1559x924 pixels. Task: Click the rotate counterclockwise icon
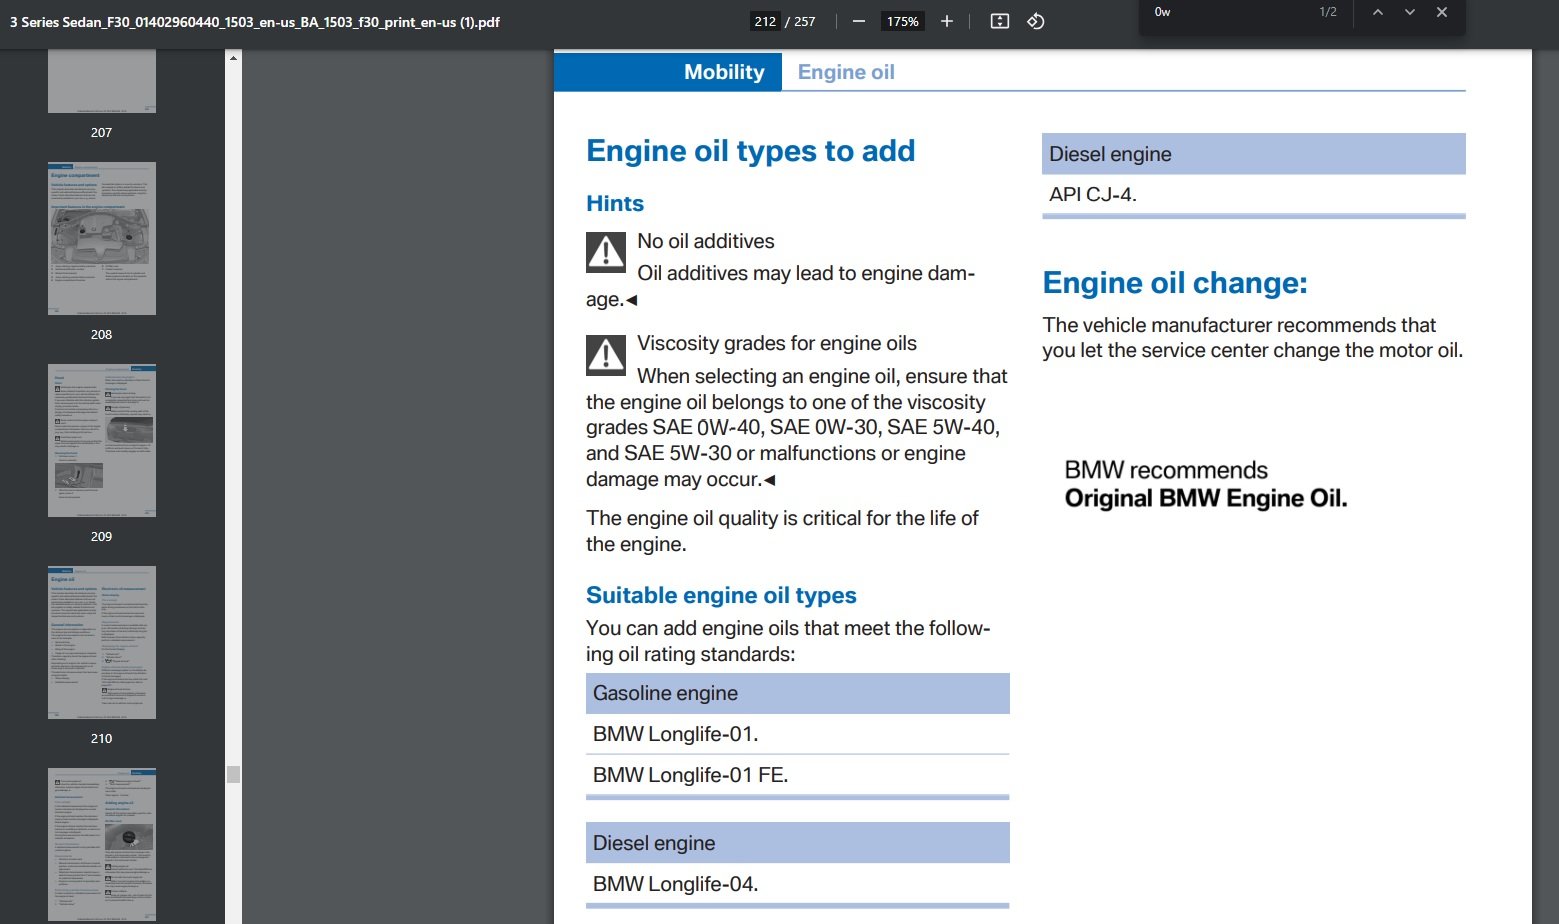(x=1036, y=21)
